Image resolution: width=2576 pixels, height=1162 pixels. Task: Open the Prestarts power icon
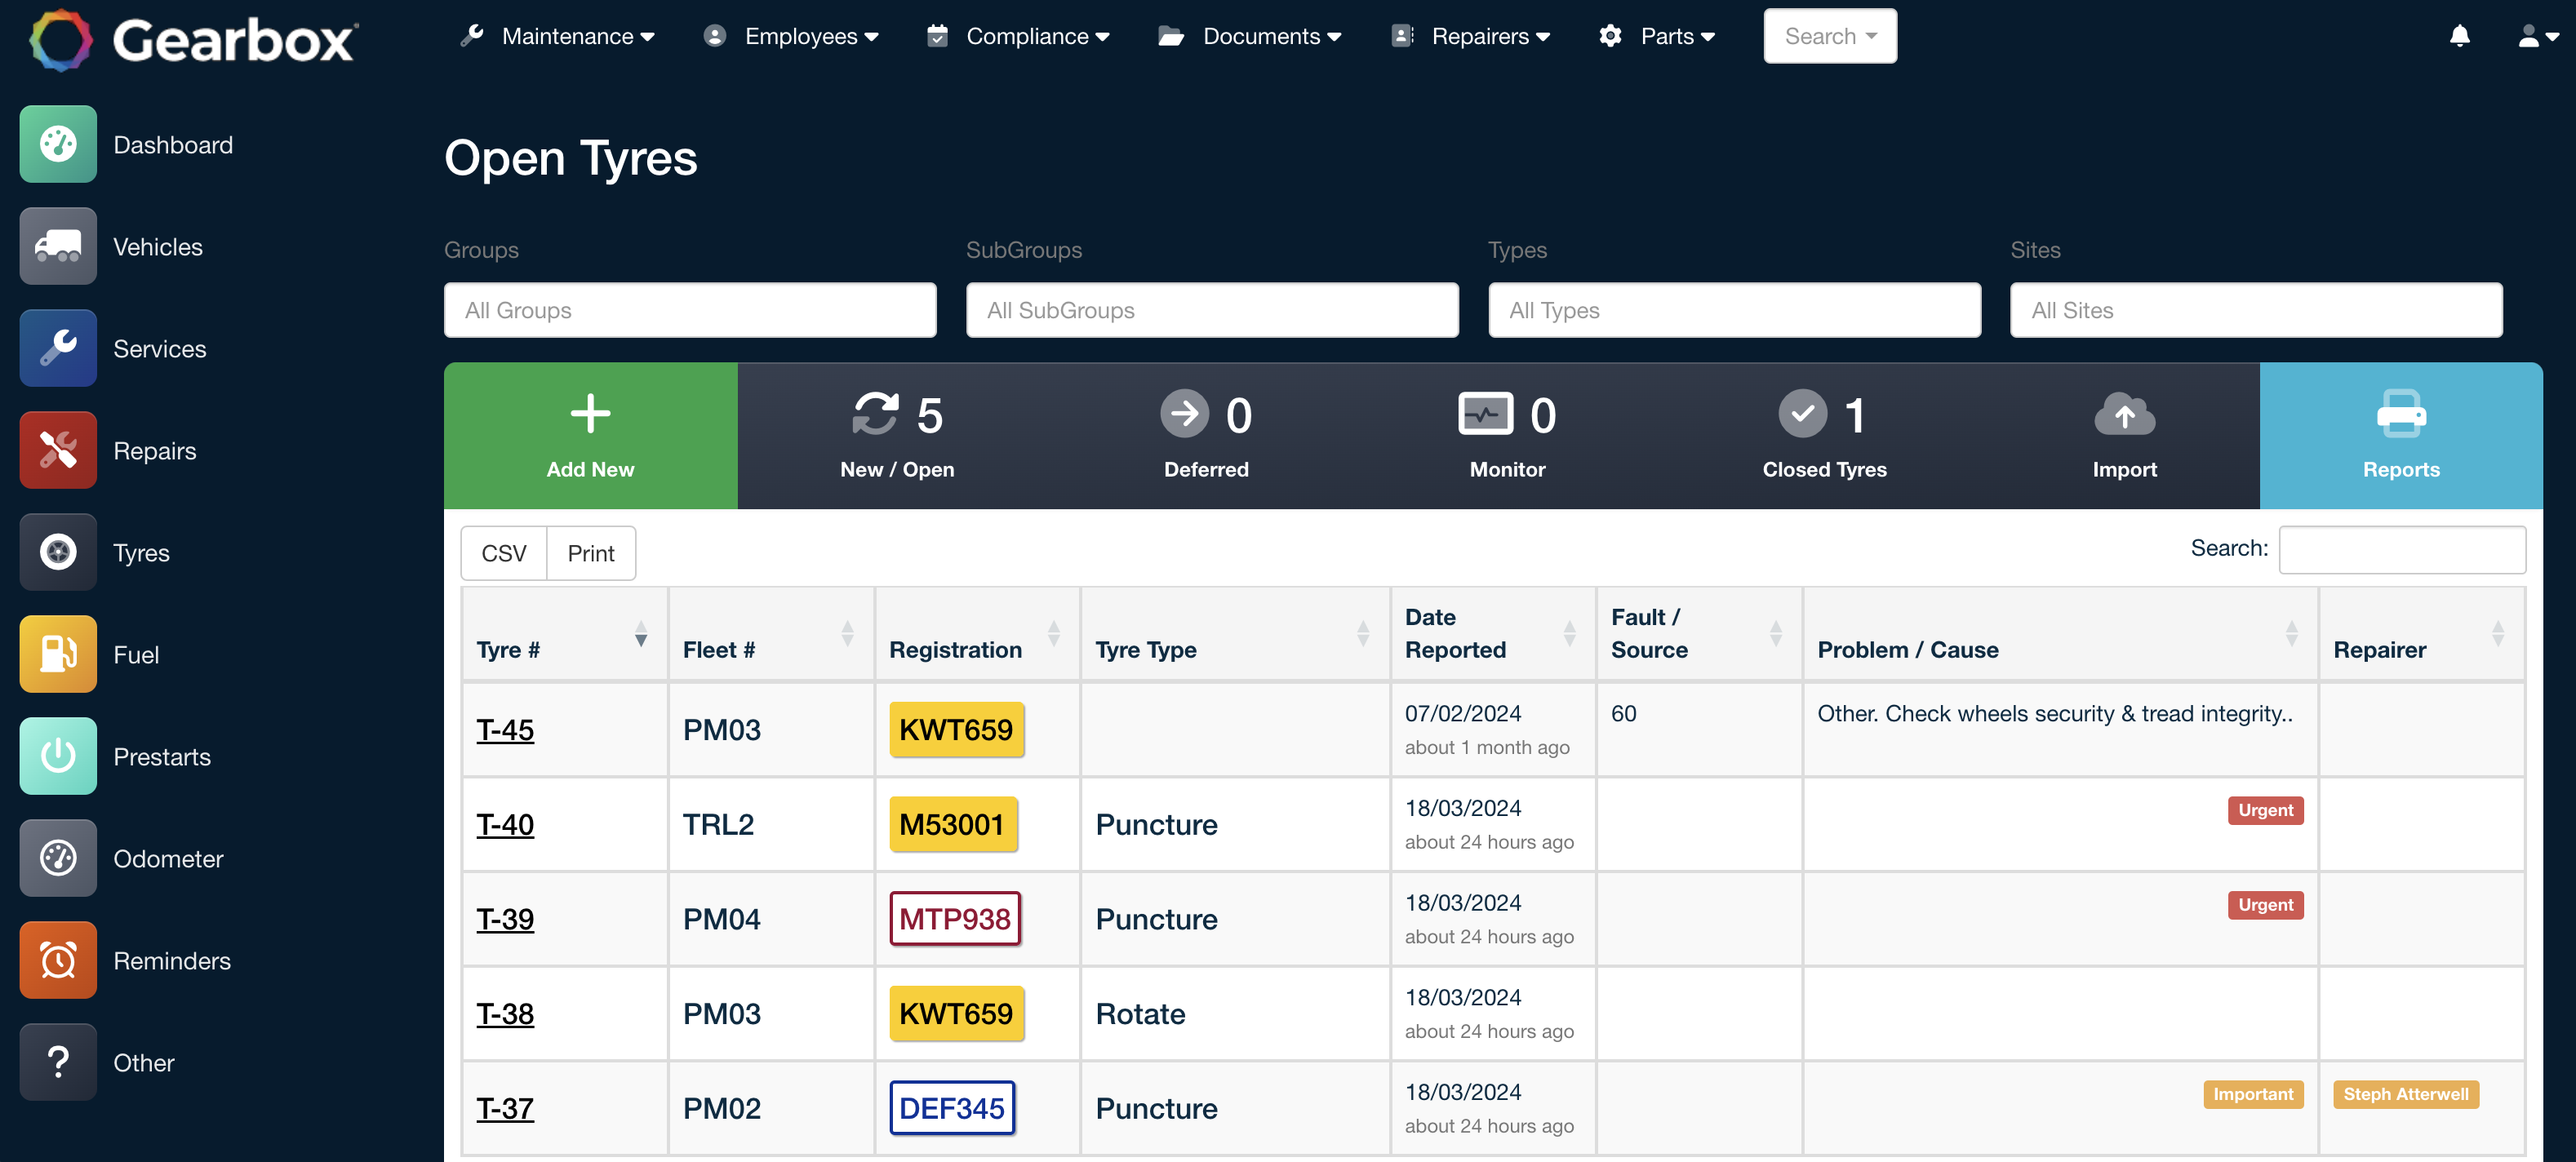pyautogui.click(x=58, y=756)
